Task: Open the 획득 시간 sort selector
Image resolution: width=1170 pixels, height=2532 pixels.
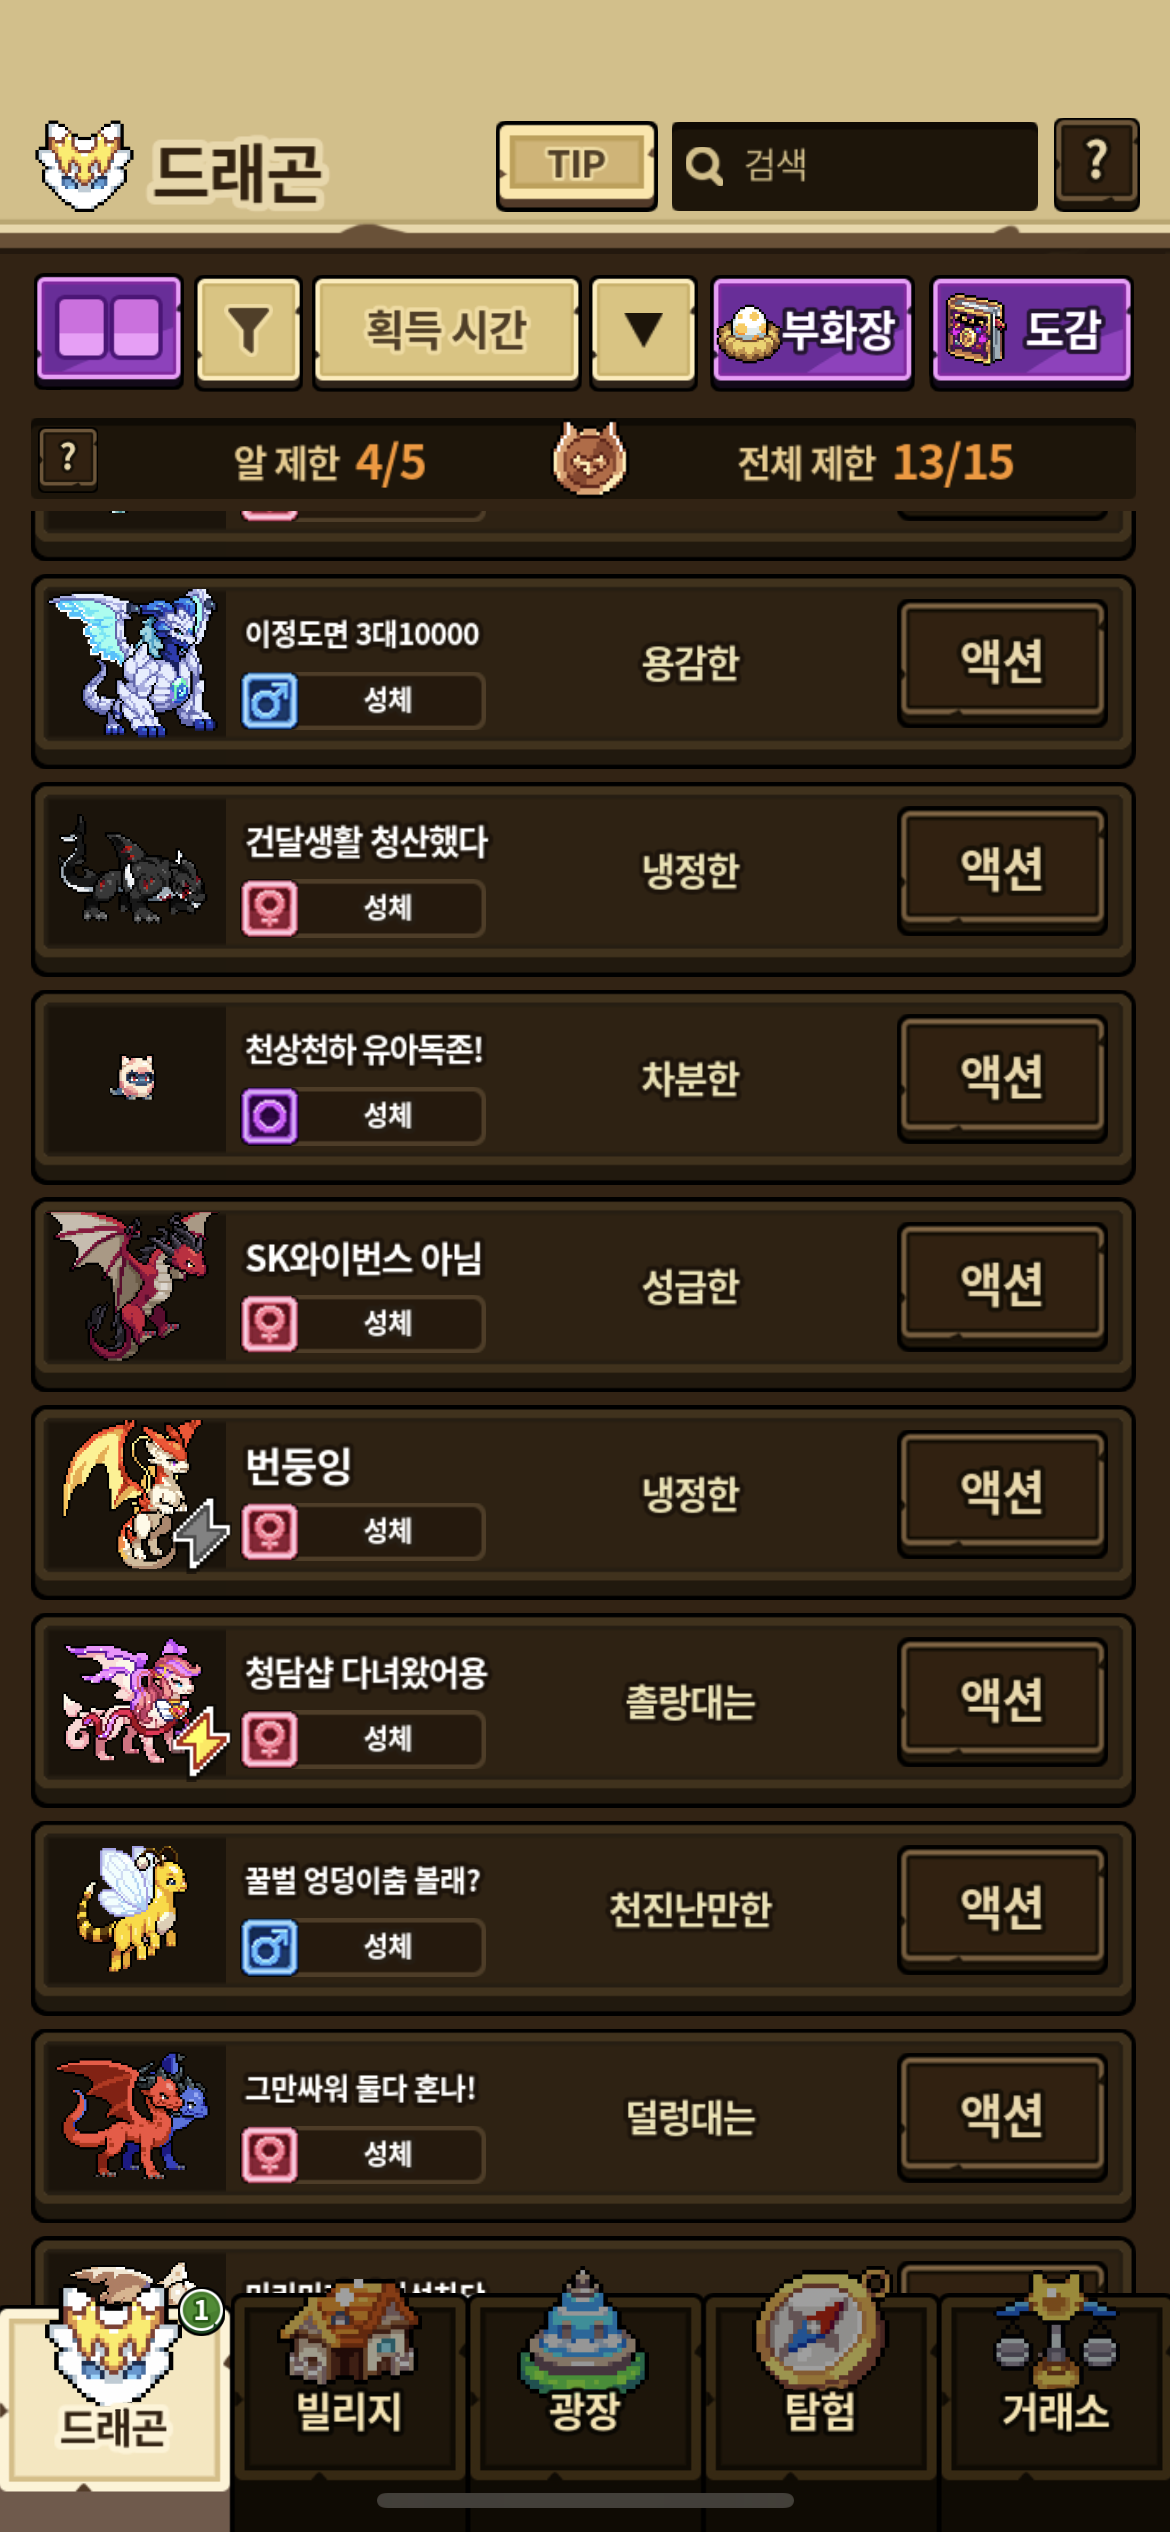Action: 447,331
